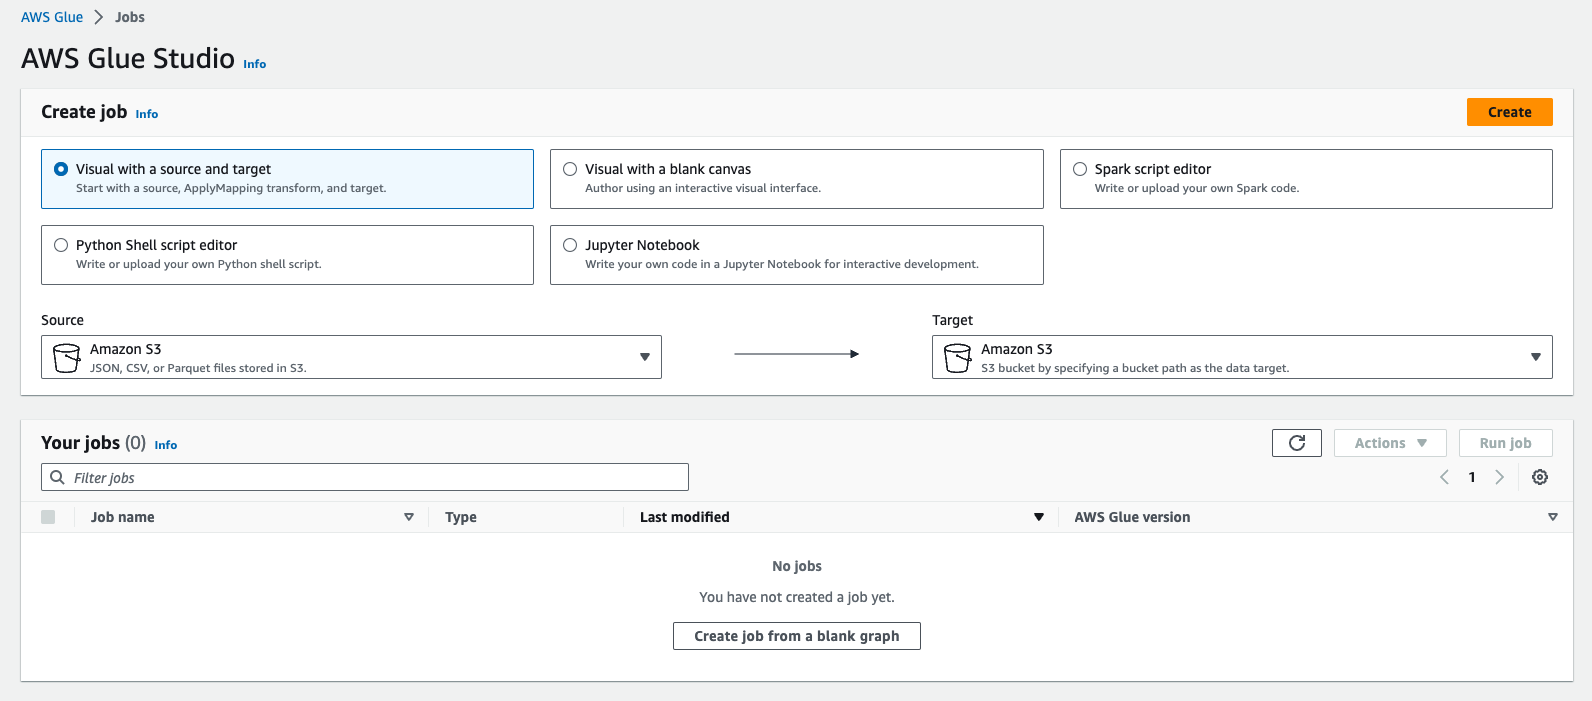The width and height of the screenshot is (1592, 701).
Task: Open the AWS Glue breadcrumb link
Action: [52, 17]
